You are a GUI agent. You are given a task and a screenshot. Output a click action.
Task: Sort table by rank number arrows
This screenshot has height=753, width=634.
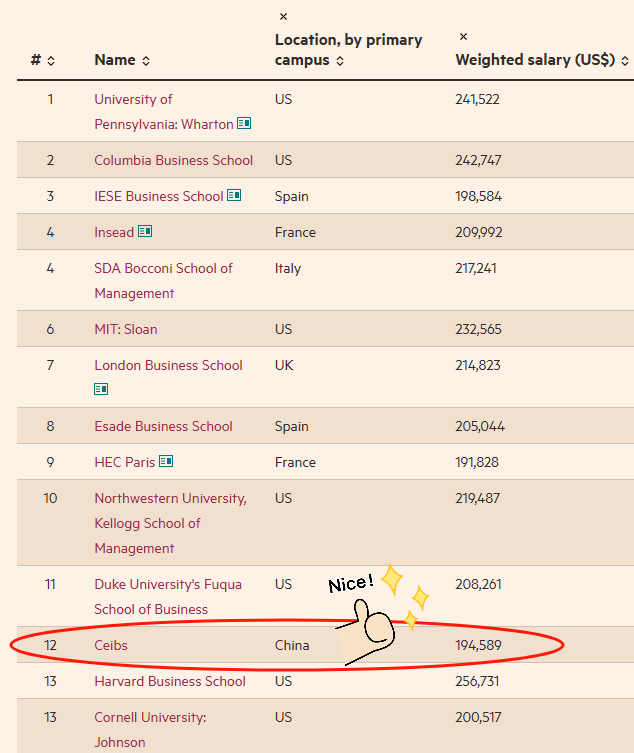click(51, 61)
